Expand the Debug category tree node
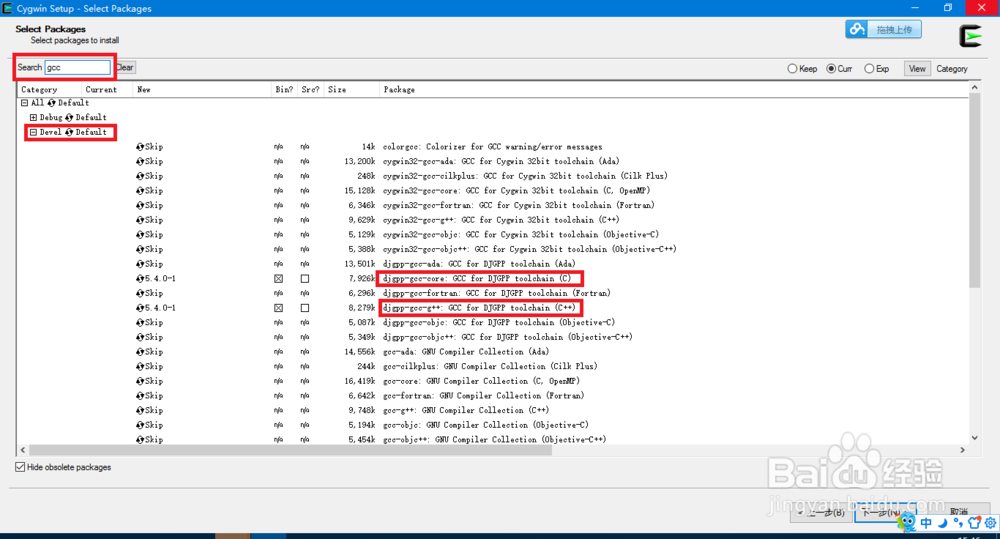 34,117
